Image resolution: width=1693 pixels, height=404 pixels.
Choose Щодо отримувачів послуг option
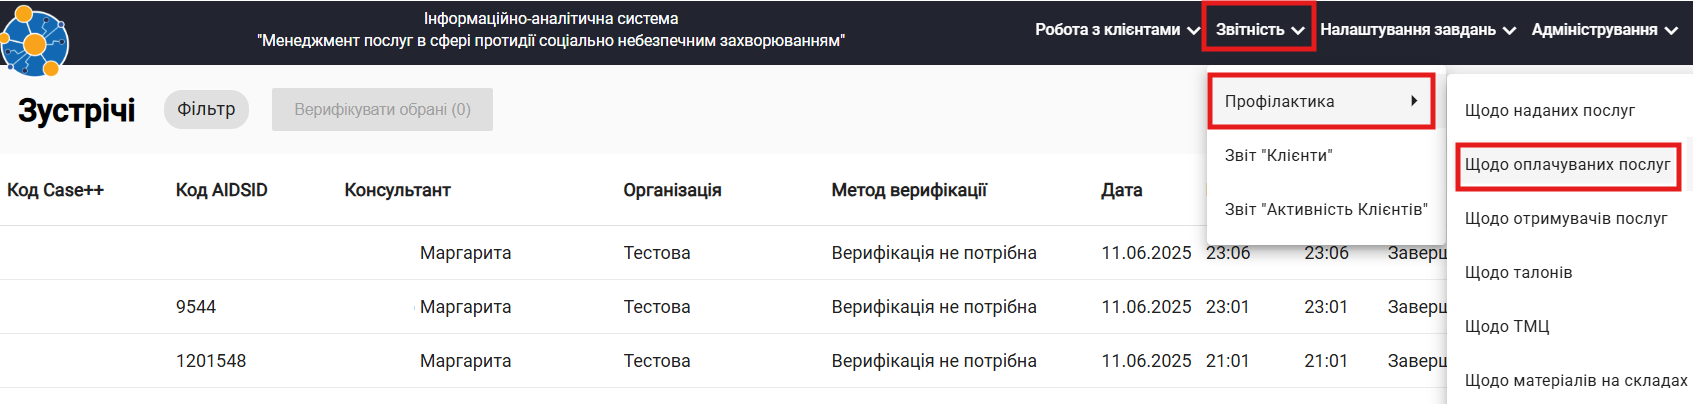(x=1566, y=218)
